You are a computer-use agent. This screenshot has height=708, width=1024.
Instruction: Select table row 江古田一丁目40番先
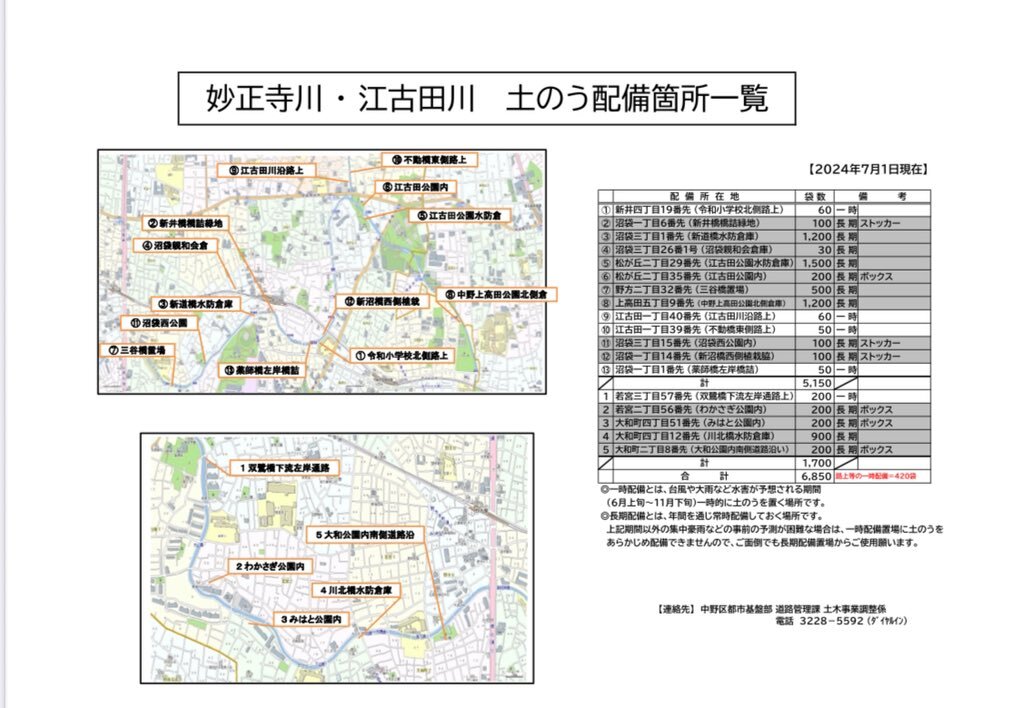(764, 316)
